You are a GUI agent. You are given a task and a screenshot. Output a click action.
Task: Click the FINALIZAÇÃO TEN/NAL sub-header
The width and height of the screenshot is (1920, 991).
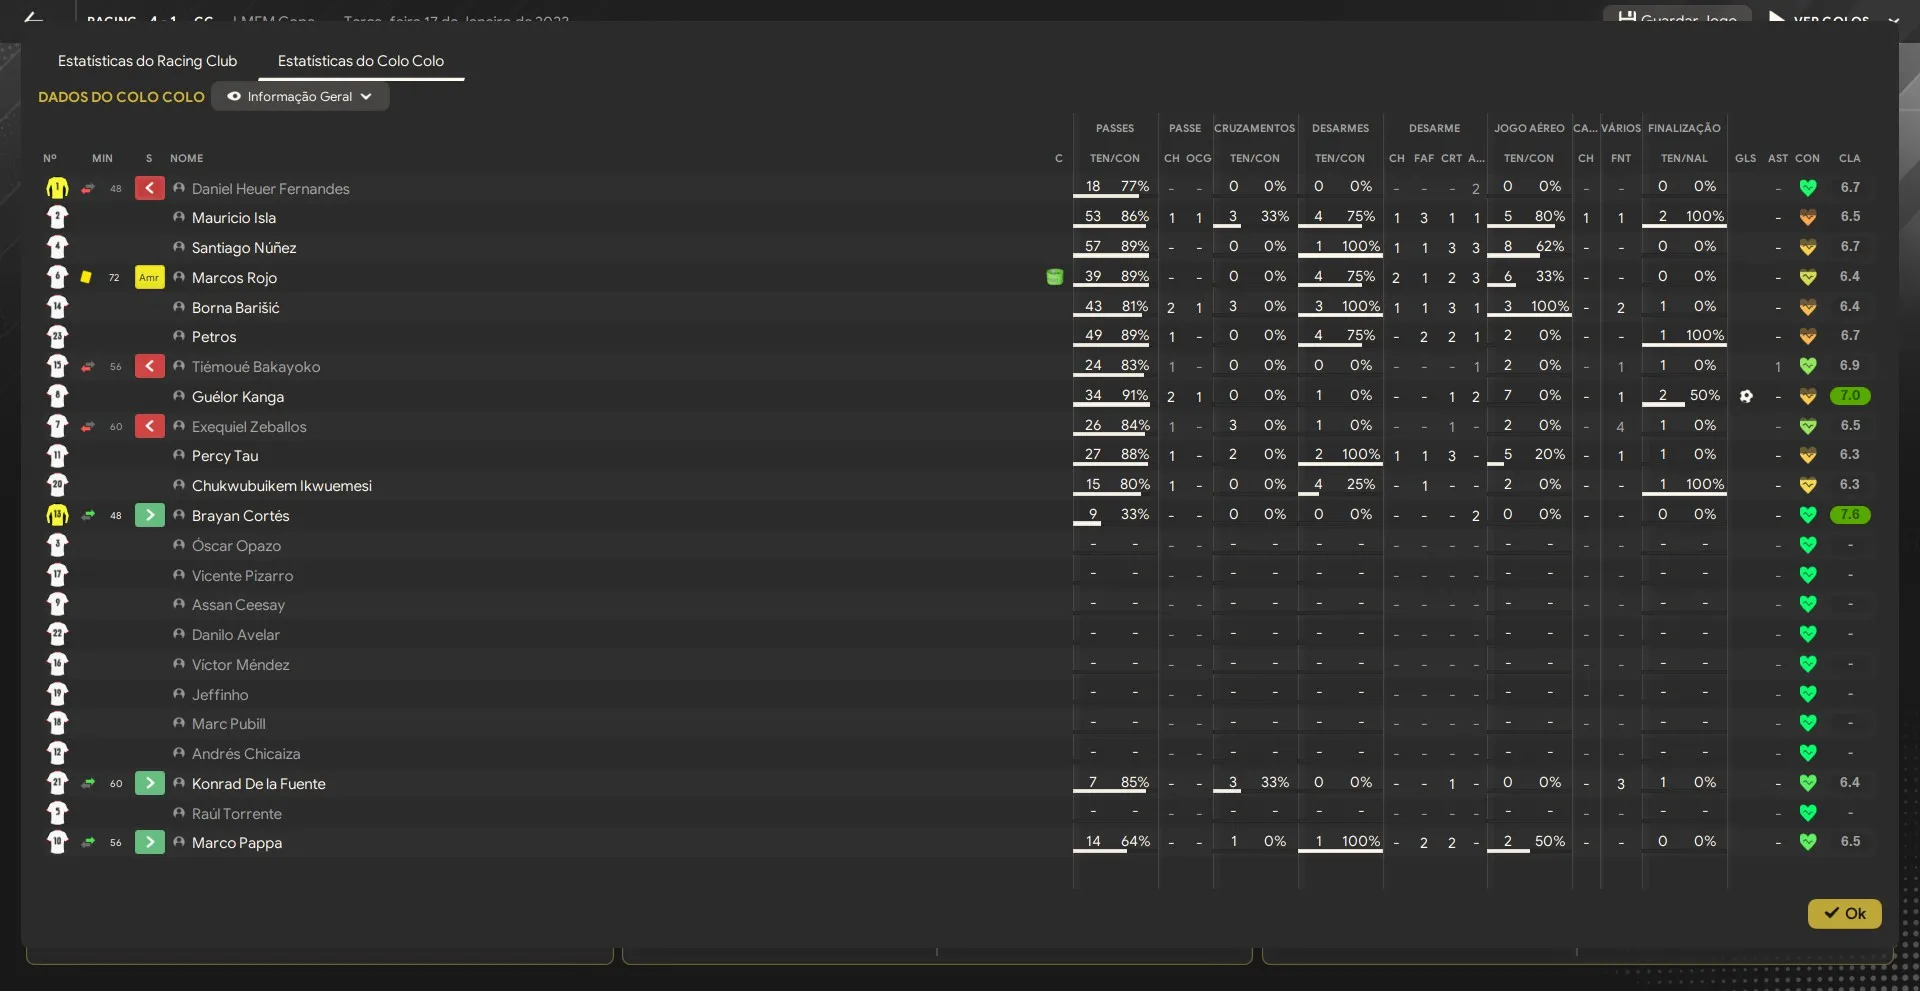point(1685,158)
